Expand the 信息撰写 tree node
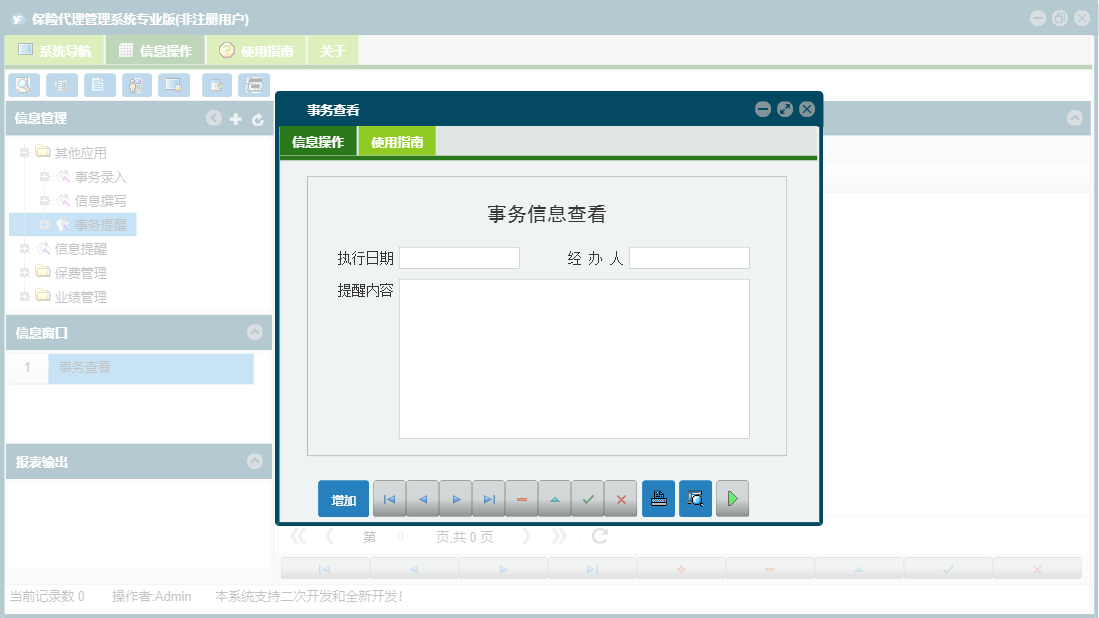This screenshot has width=1099, height=618. pyautogui.click(x=44, y=200)
